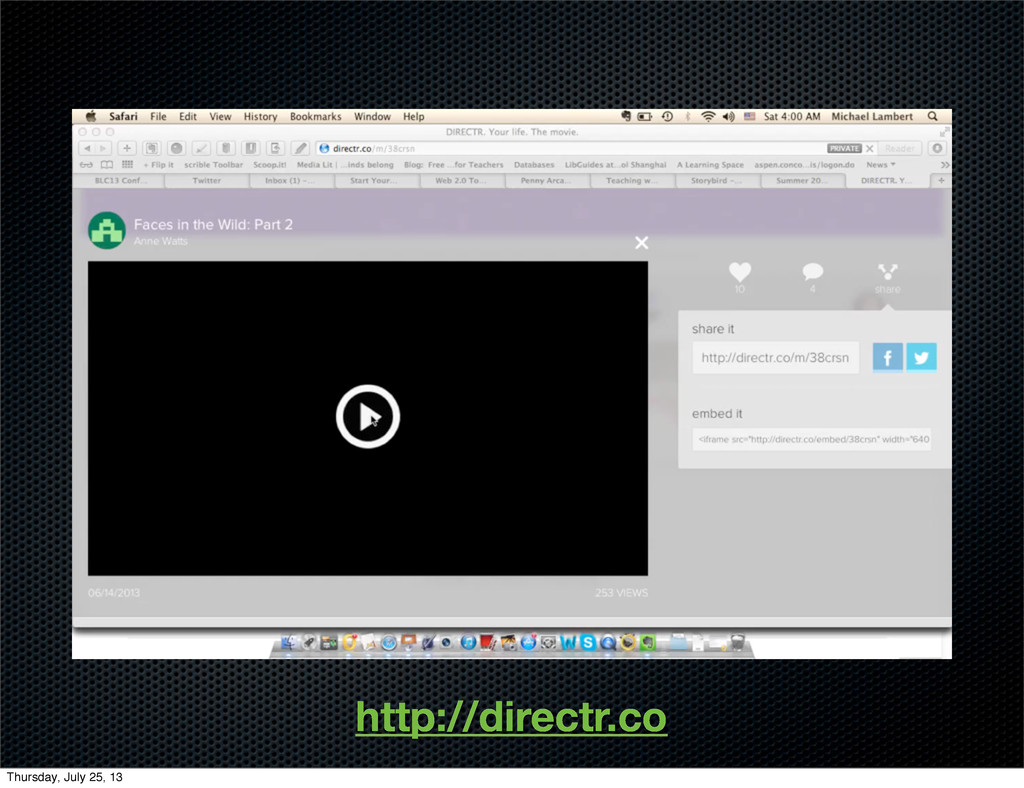Viewport: 1024px width, 788px height.
Task: Stop loading with address bar X
Action: (x=869, y=148)
